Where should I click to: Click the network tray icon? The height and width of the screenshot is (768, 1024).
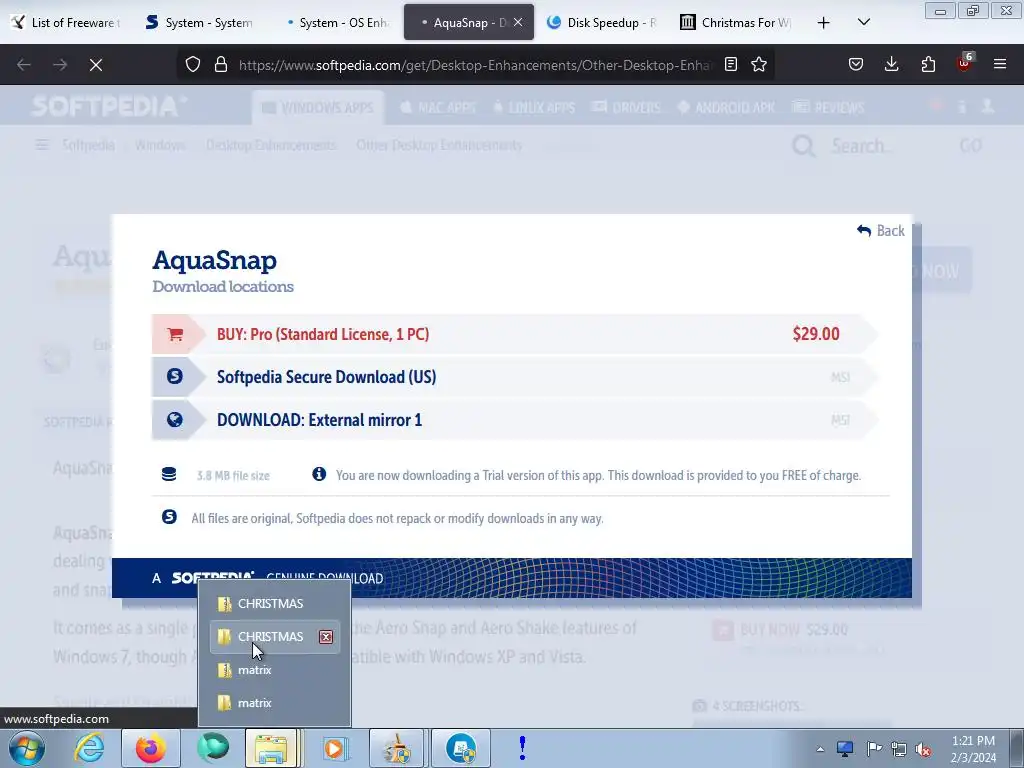899,749
